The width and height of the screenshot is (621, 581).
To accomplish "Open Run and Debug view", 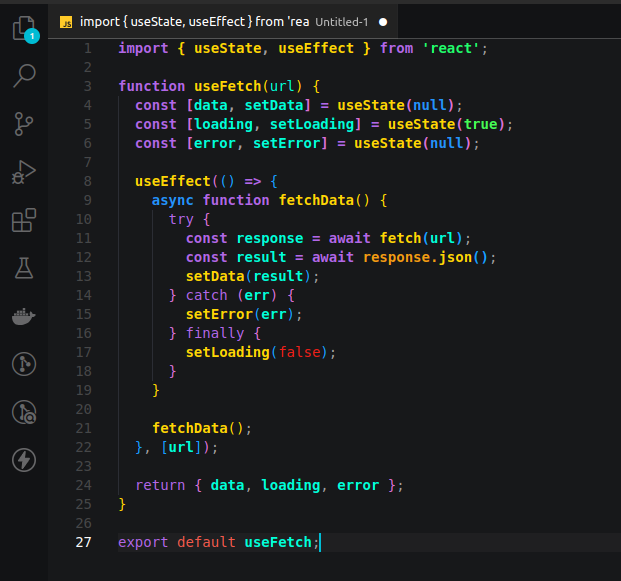I will [x=24, y=172].
